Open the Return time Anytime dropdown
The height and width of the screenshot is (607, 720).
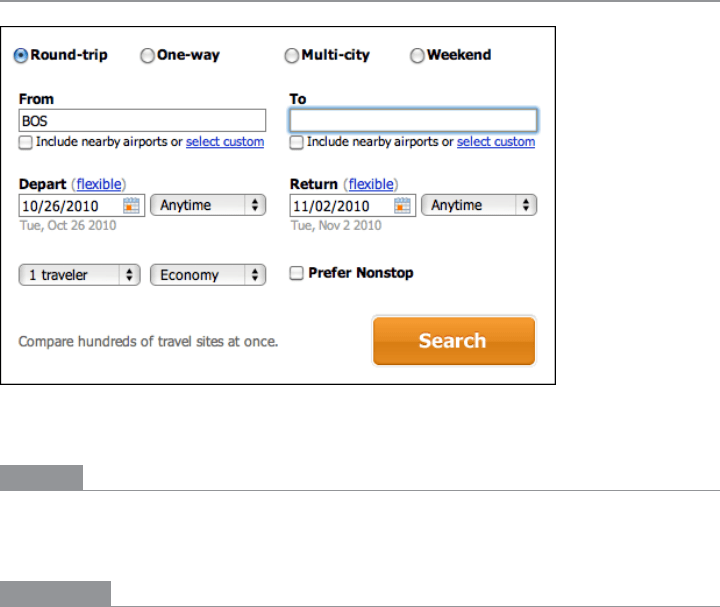coord(479,205)
